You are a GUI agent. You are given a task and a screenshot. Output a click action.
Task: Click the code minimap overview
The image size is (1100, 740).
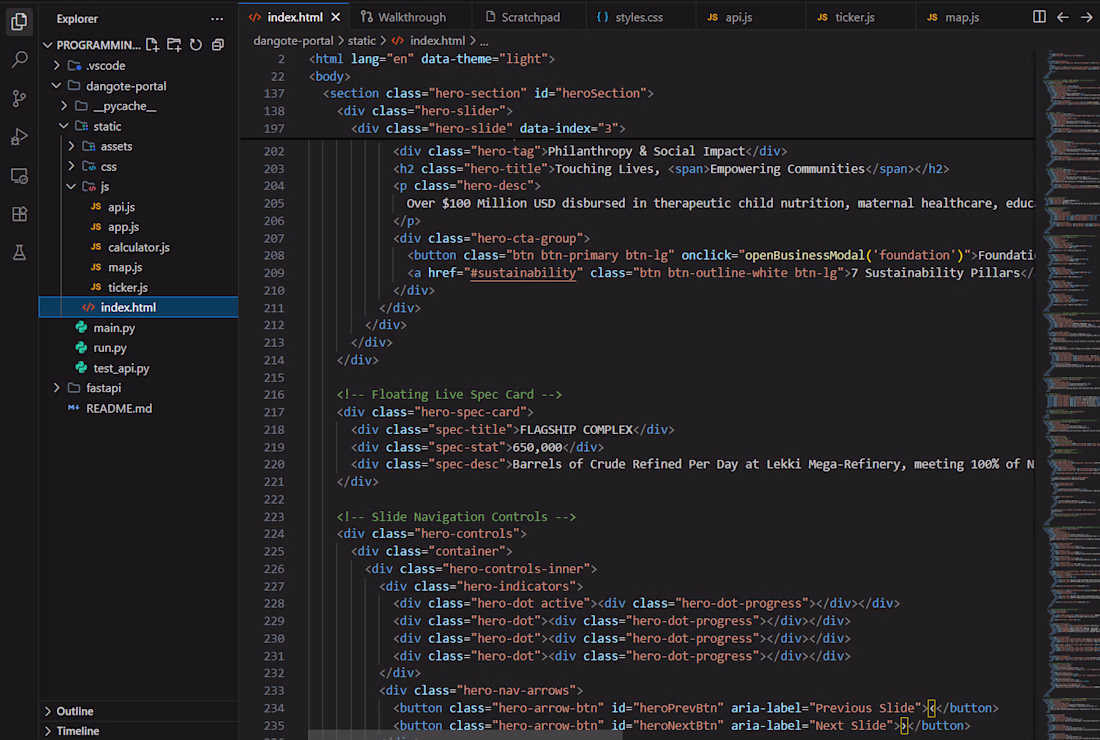(1071, 393)
